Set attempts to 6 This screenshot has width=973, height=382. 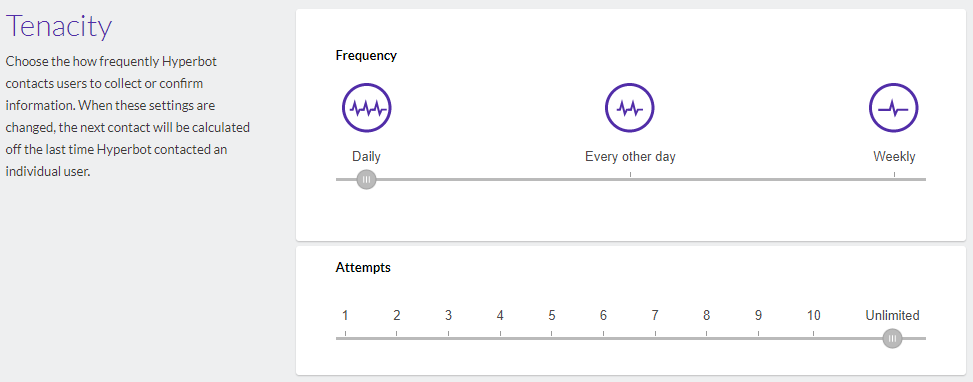pyautogui.click(x=603, y=315)
